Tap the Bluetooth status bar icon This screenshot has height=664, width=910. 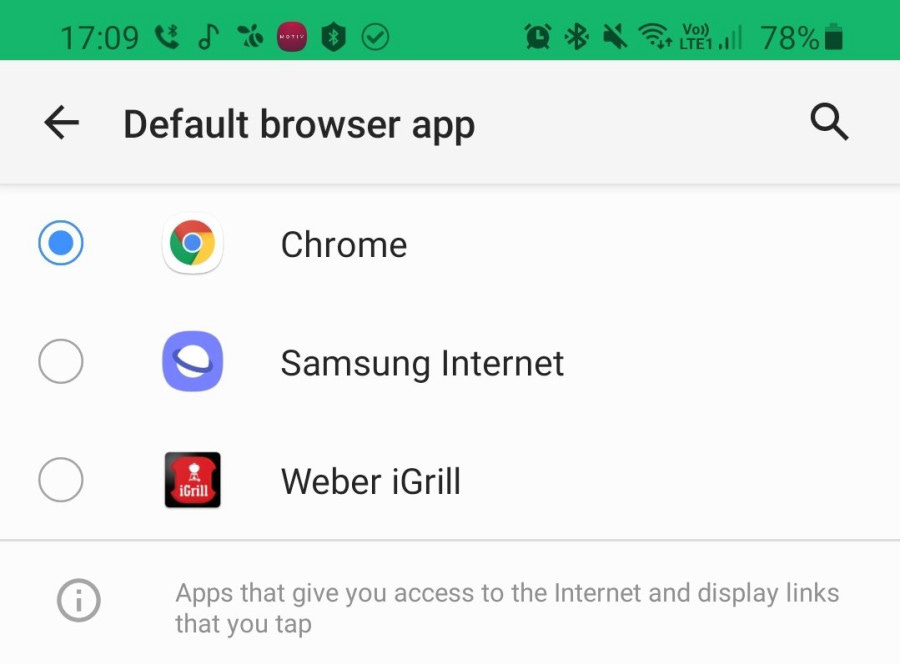(576, 37)
